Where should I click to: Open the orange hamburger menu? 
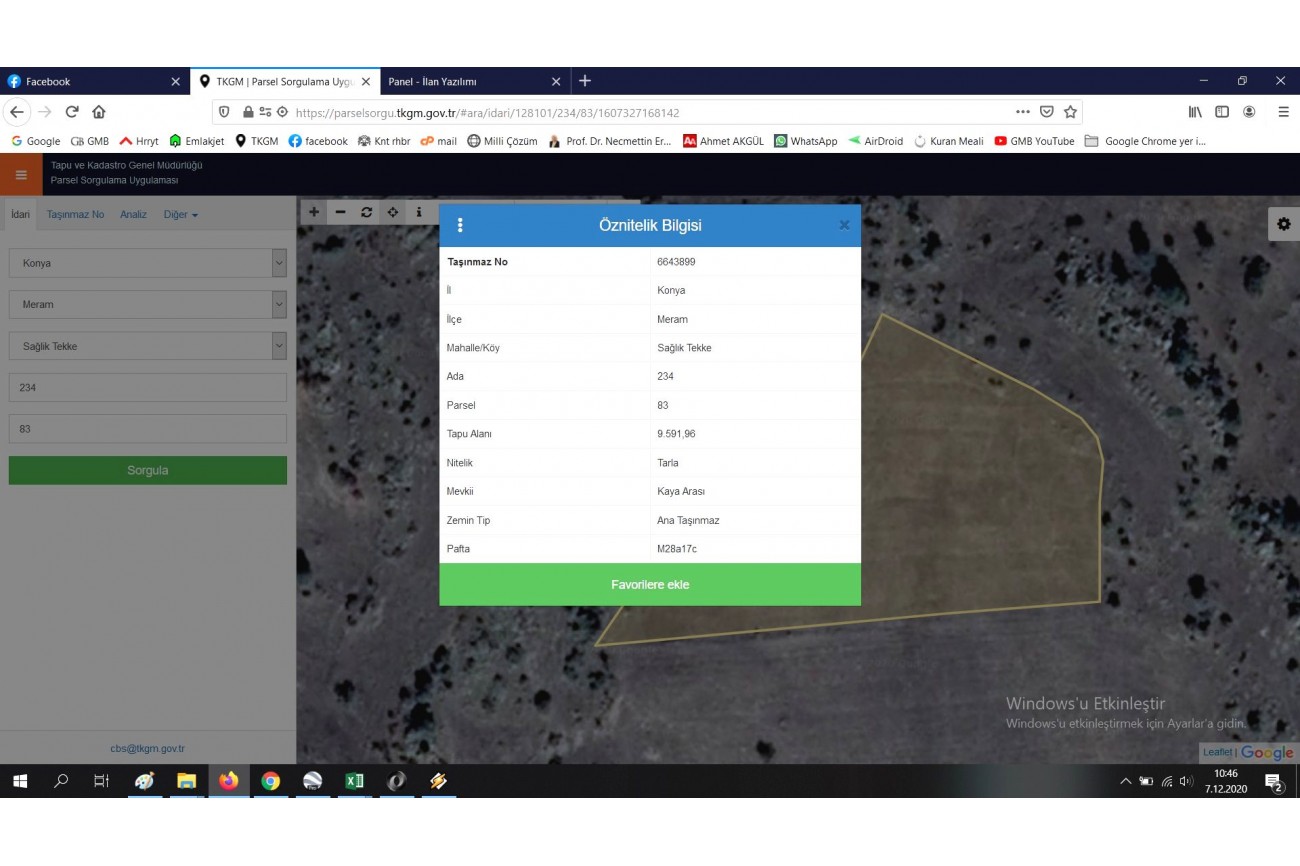click(x=21, y=174)
